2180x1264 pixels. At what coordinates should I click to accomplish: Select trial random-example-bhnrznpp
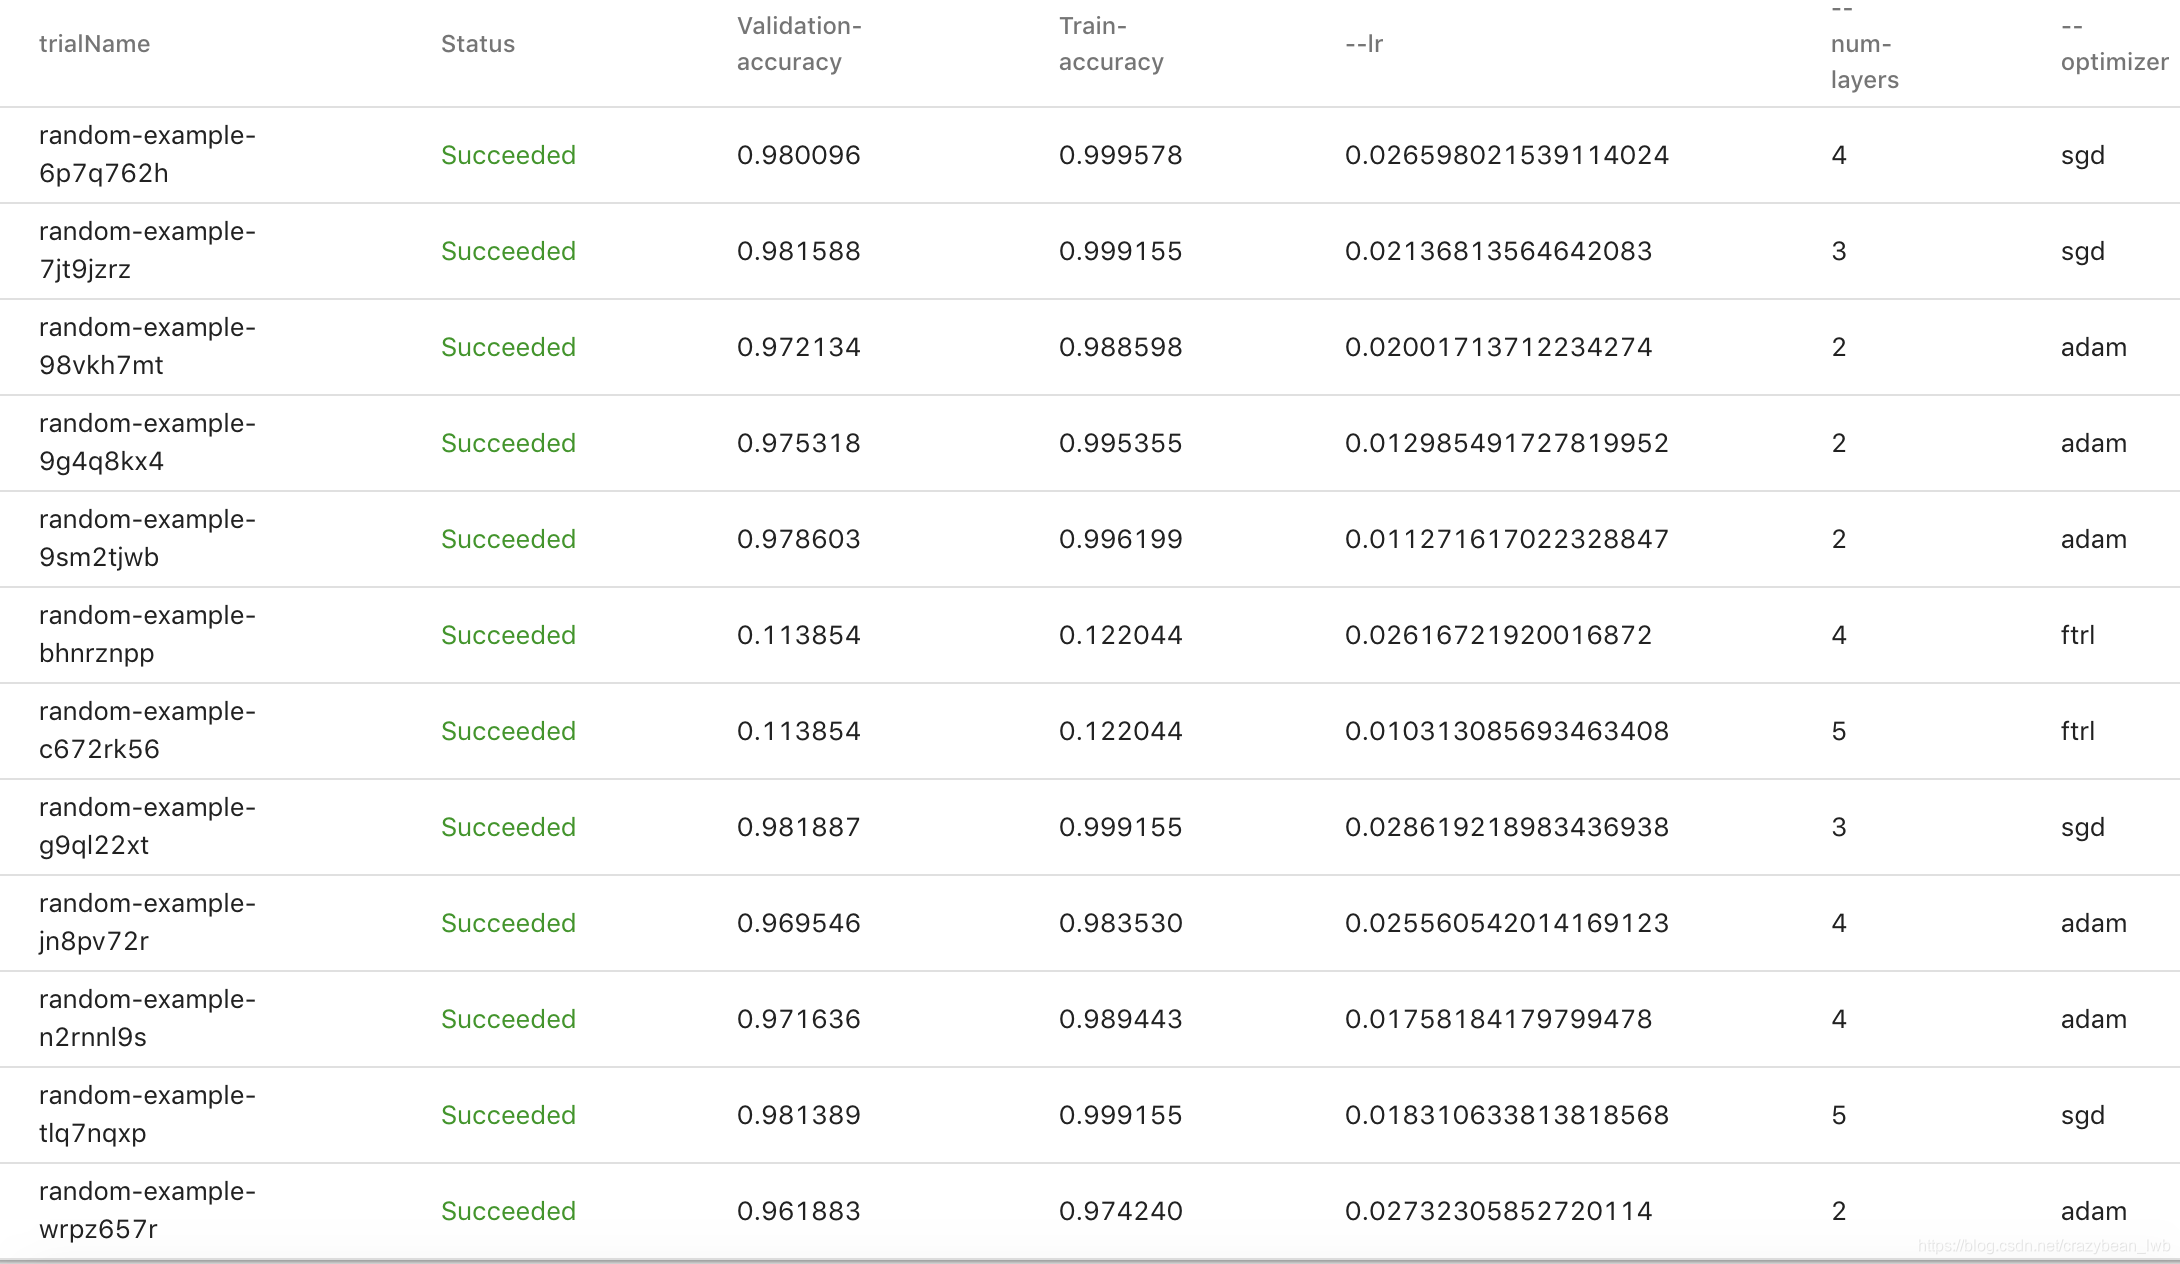pos(147,634)
